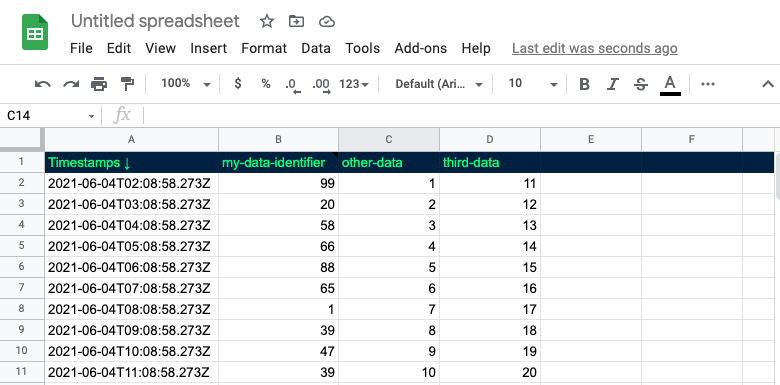This screenshot has width=780, height=385.
Task: Star the Untitled spreadsheet
Action: pyautogui.click(x=267, y=21)
